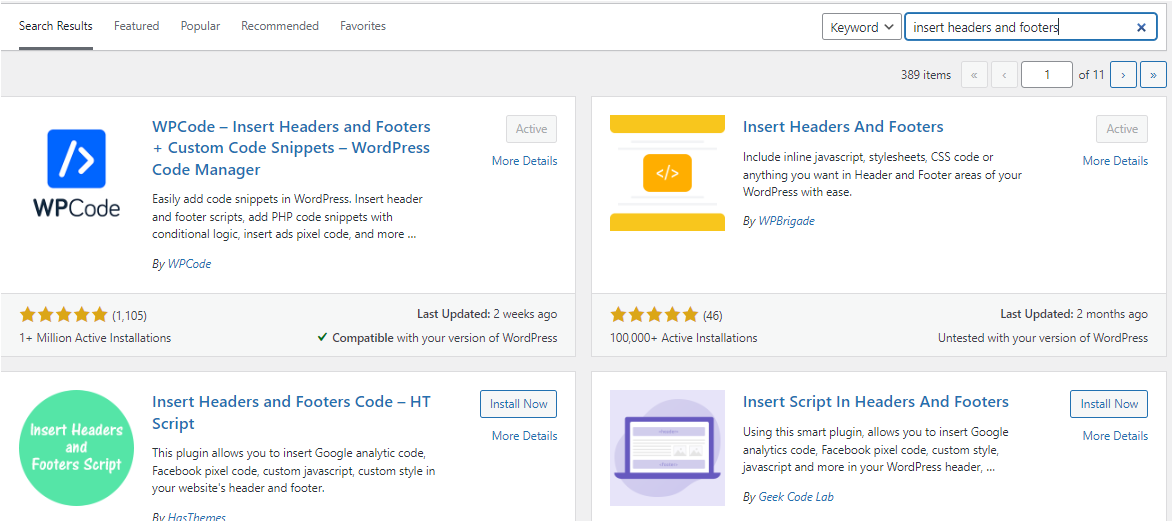The image size is (1173, 522).
Task: View More Details for WPCode plugin
Action: point(524,161)
